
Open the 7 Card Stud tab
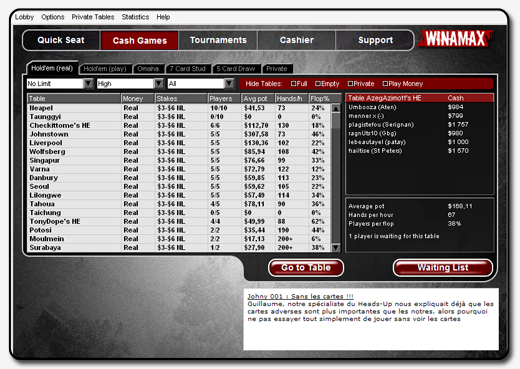[x=188, y=69]
